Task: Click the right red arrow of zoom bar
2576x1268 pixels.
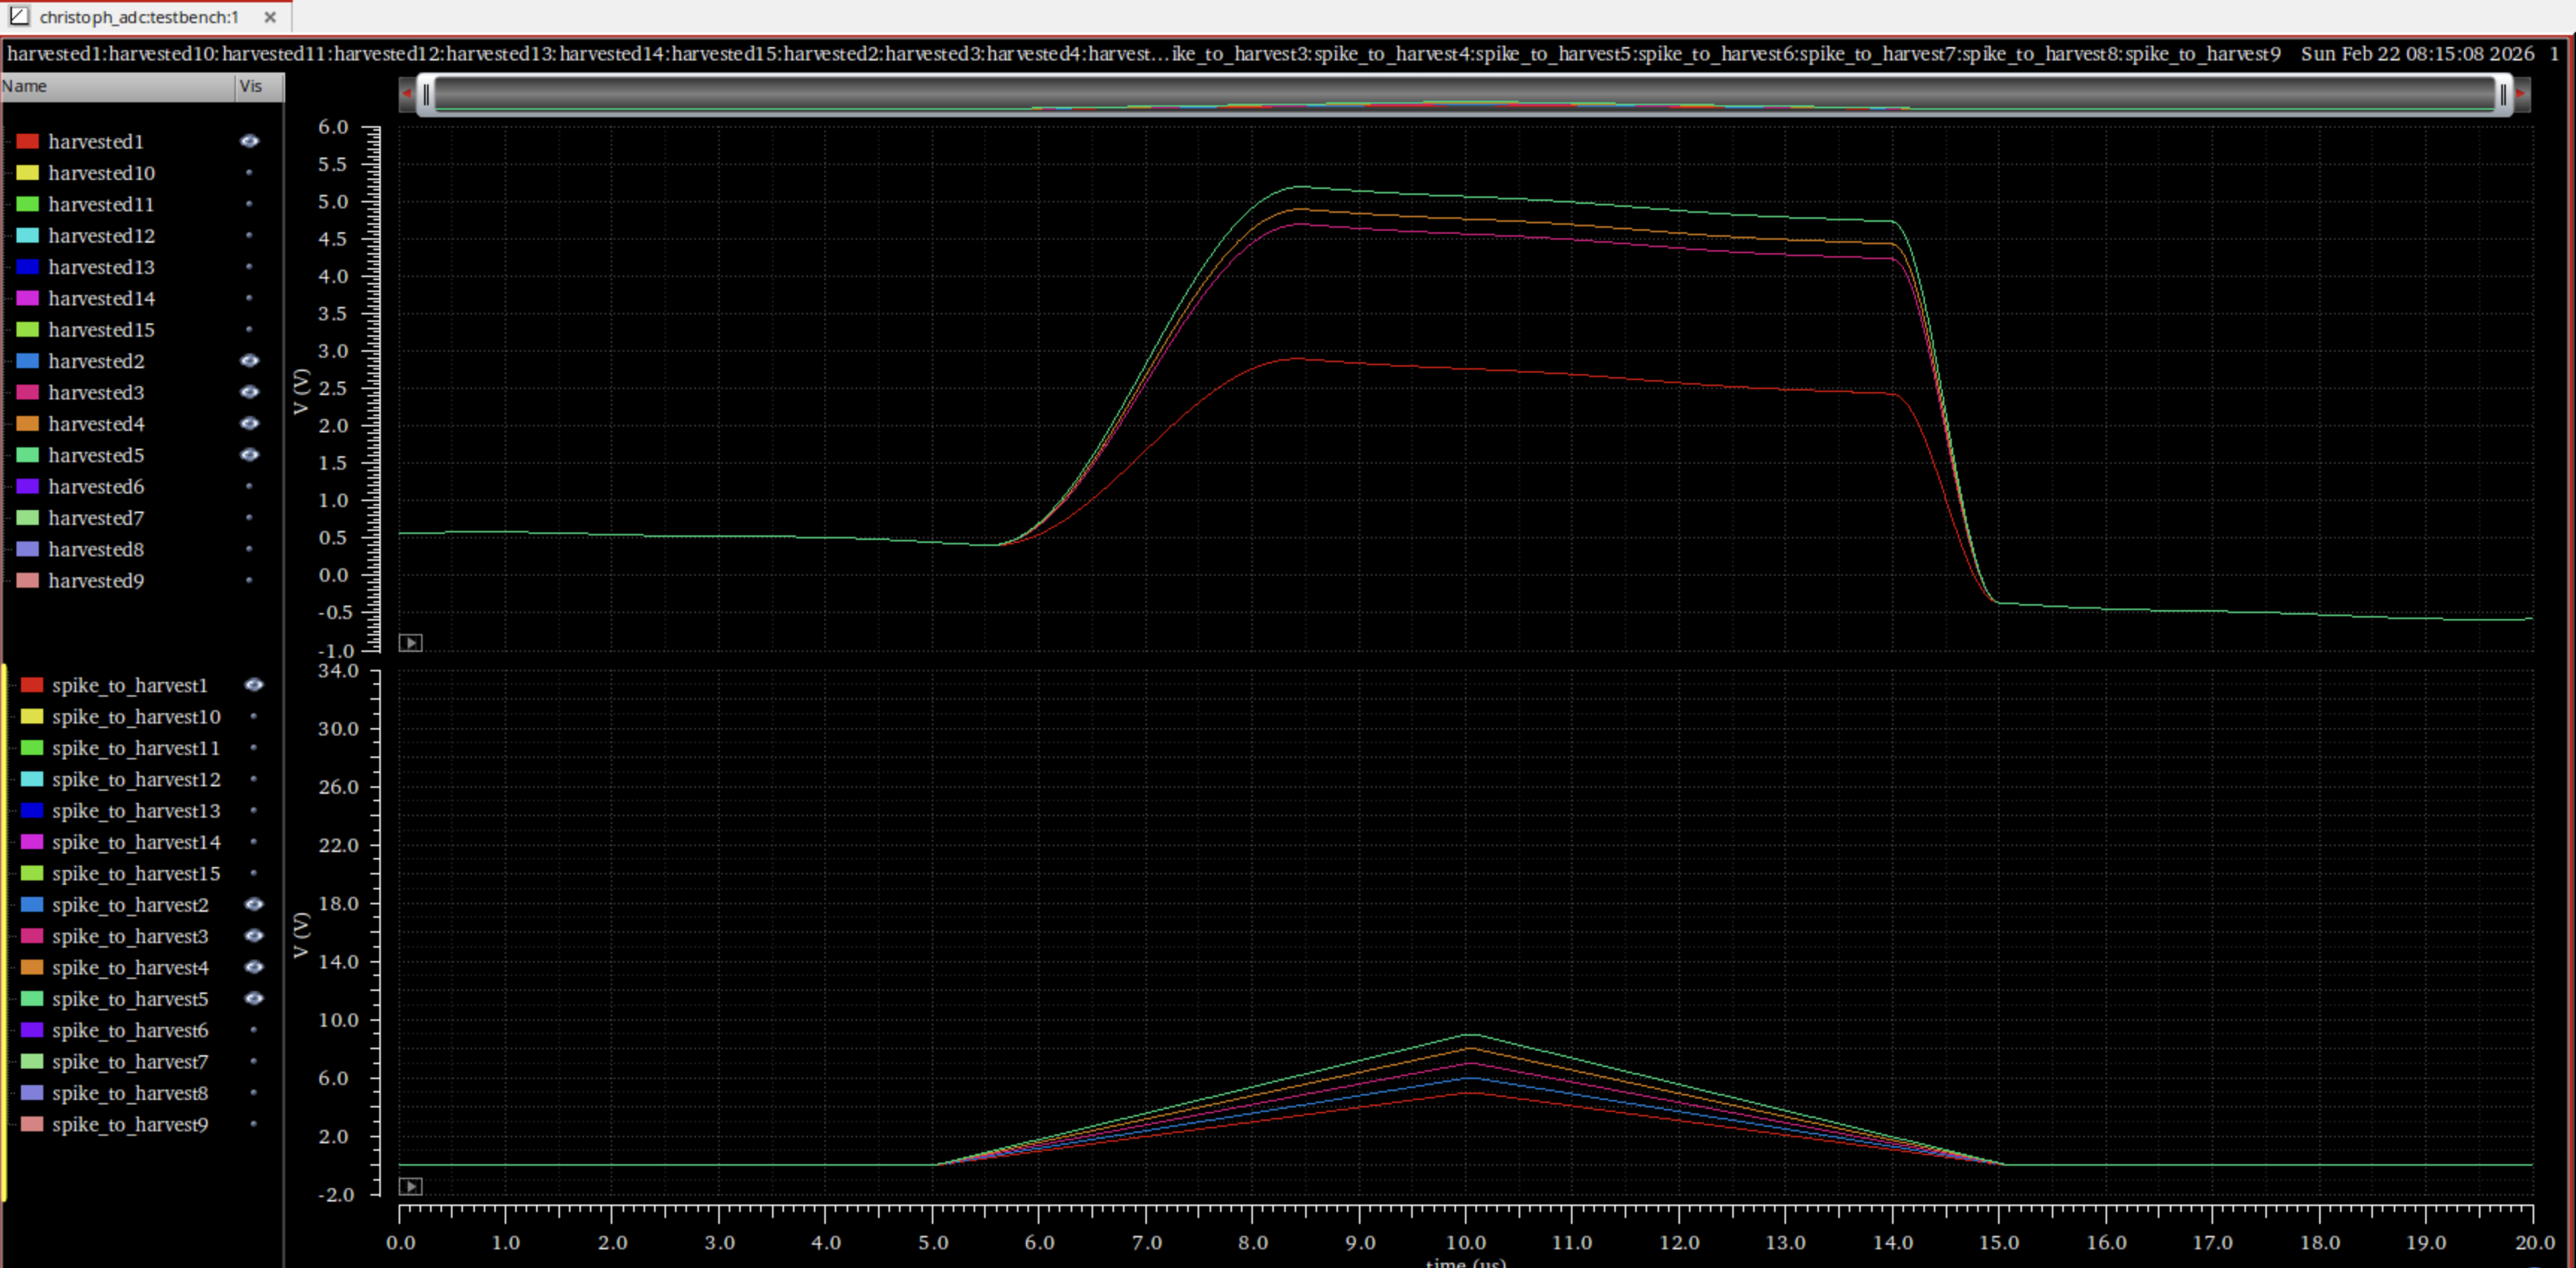Action: pos(2522,94)
